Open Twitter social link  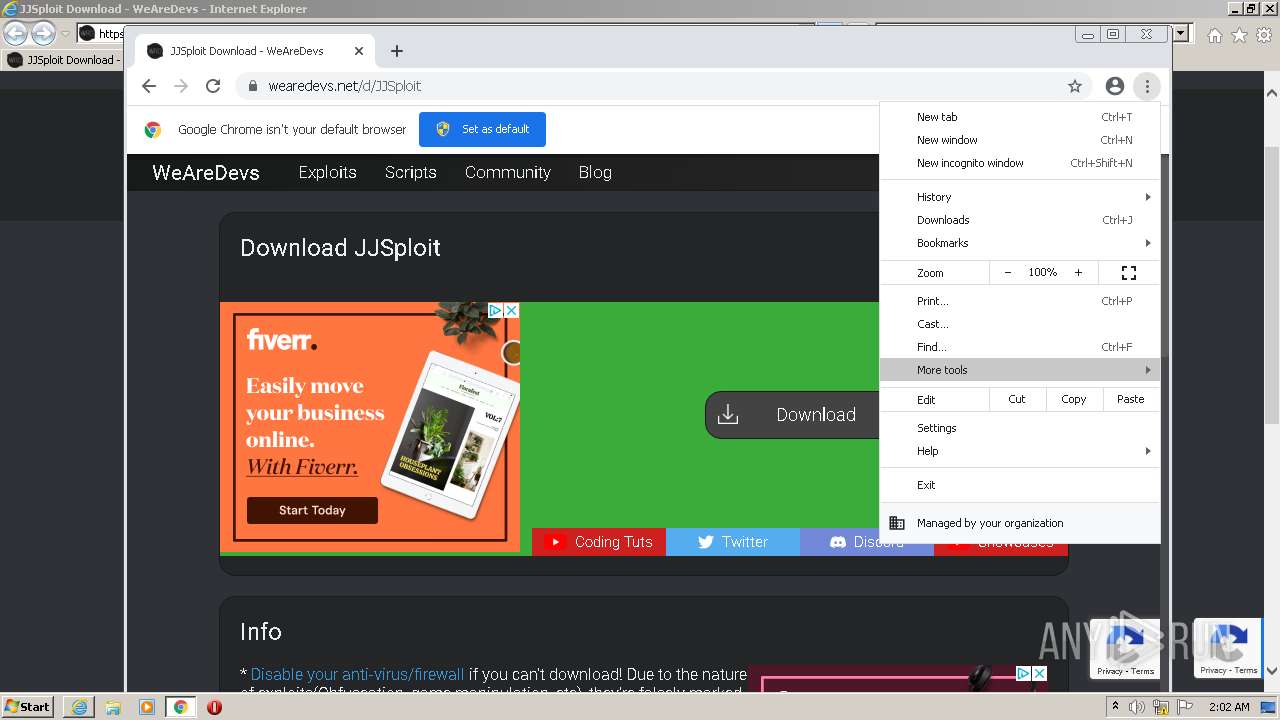[733, 542]
